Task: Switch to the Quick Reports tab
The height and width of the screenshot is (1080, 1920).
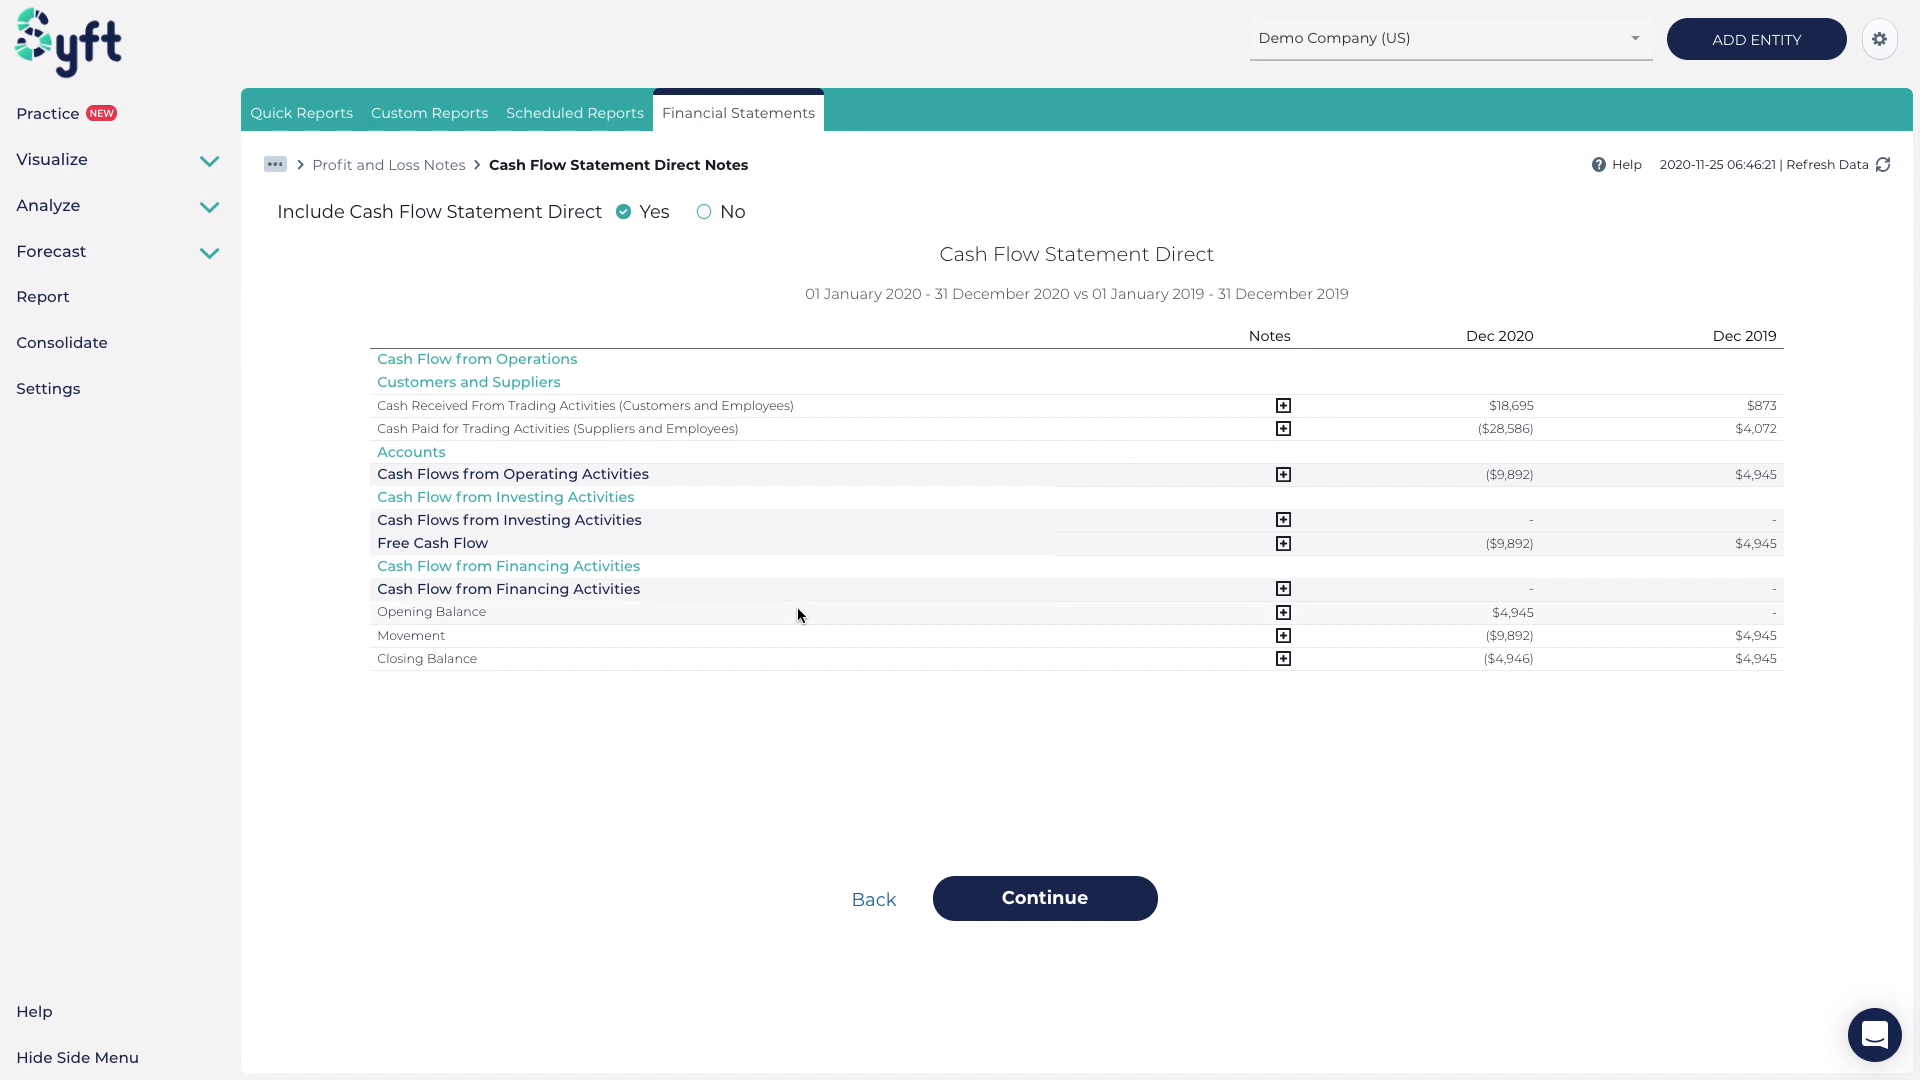Action: (299, 112)
